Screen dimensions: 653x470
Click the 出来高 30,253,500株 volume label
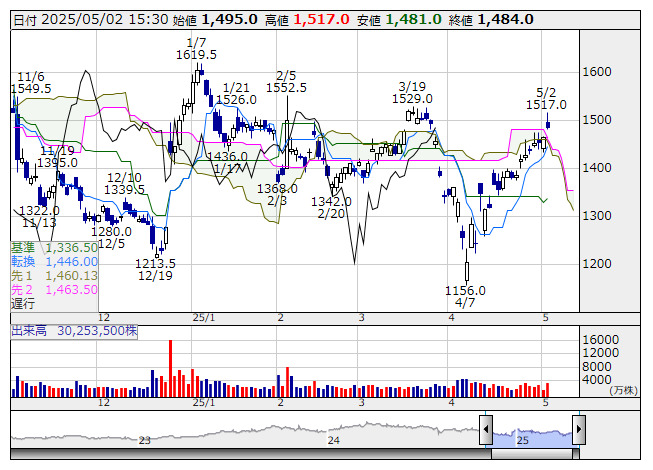(x=74, y=331)
